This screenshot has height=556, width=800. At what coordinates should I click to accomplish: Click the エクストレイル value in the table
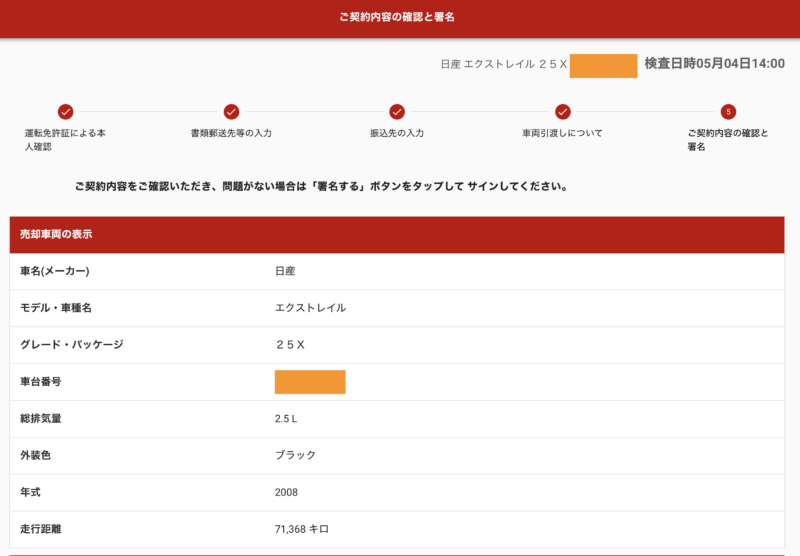click(x=311, y=308)
